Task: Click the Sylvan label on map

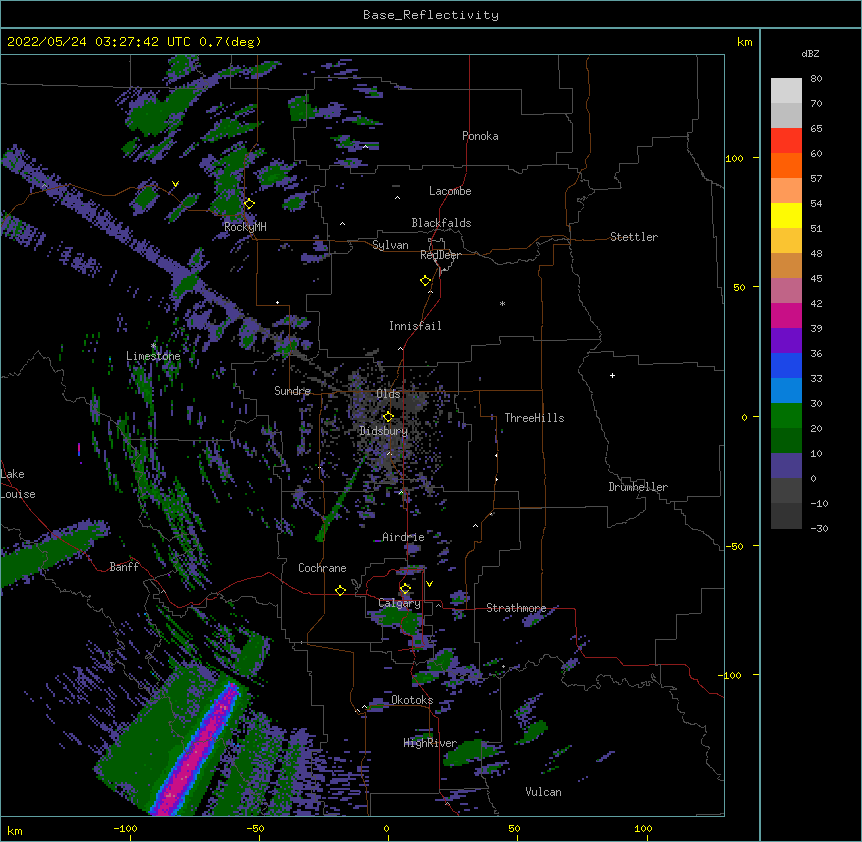Action: coord(390,245)
